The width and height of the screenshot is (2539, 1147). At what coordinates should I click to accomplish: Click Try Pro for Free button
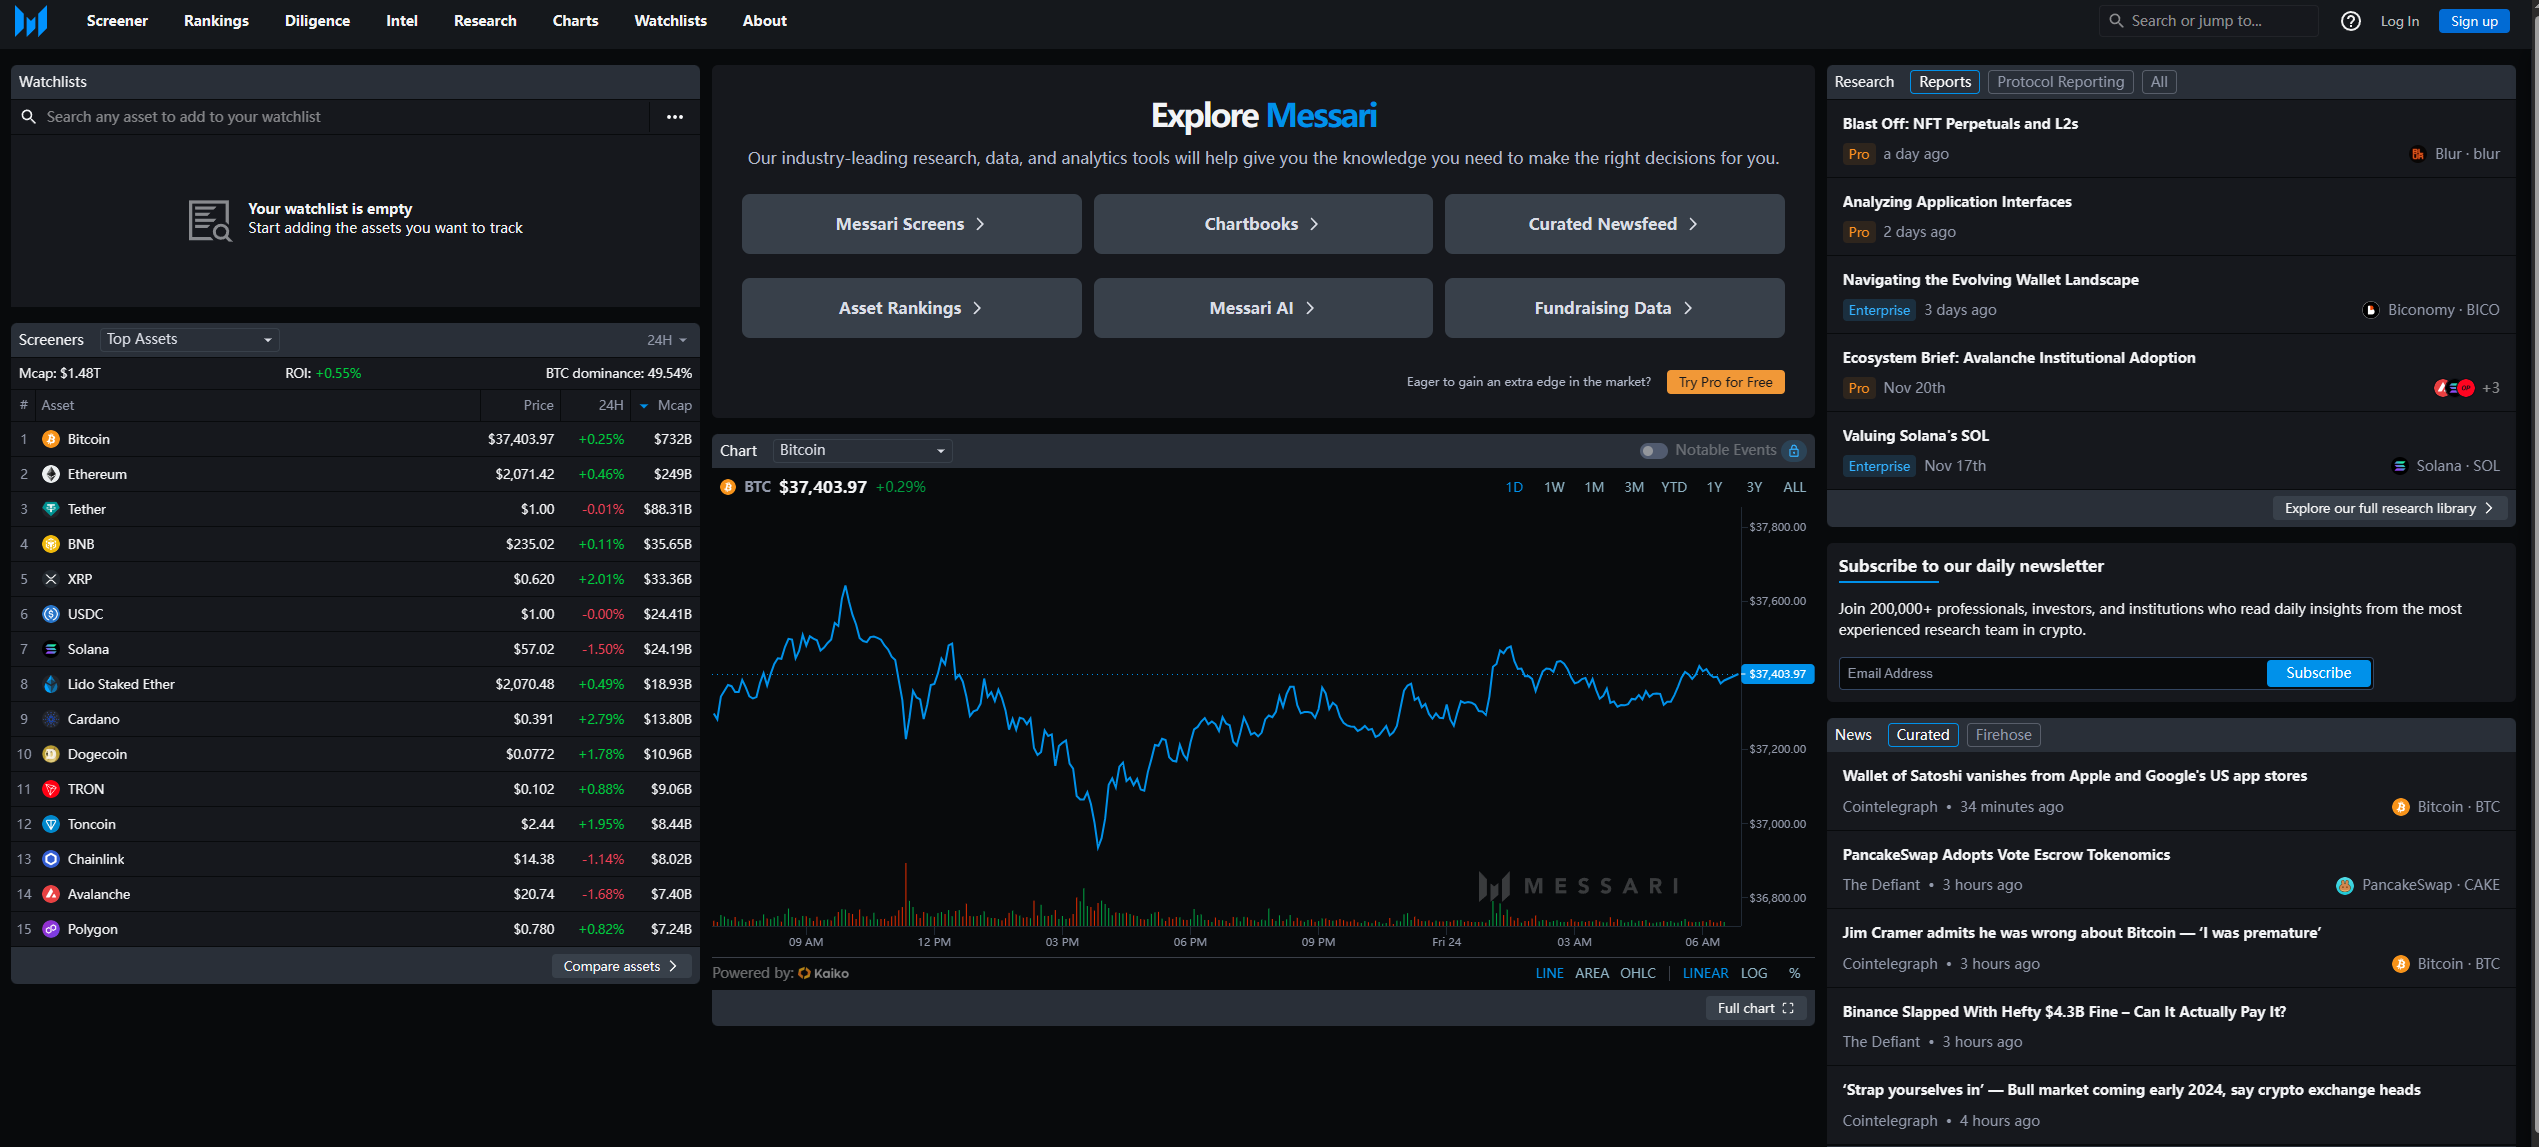[1725, 382]
